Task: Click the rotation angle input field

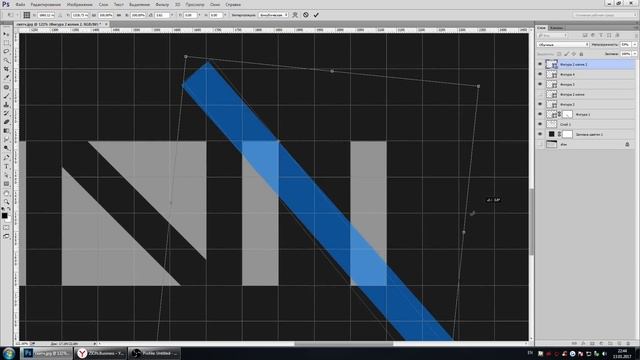Action: 162,15
